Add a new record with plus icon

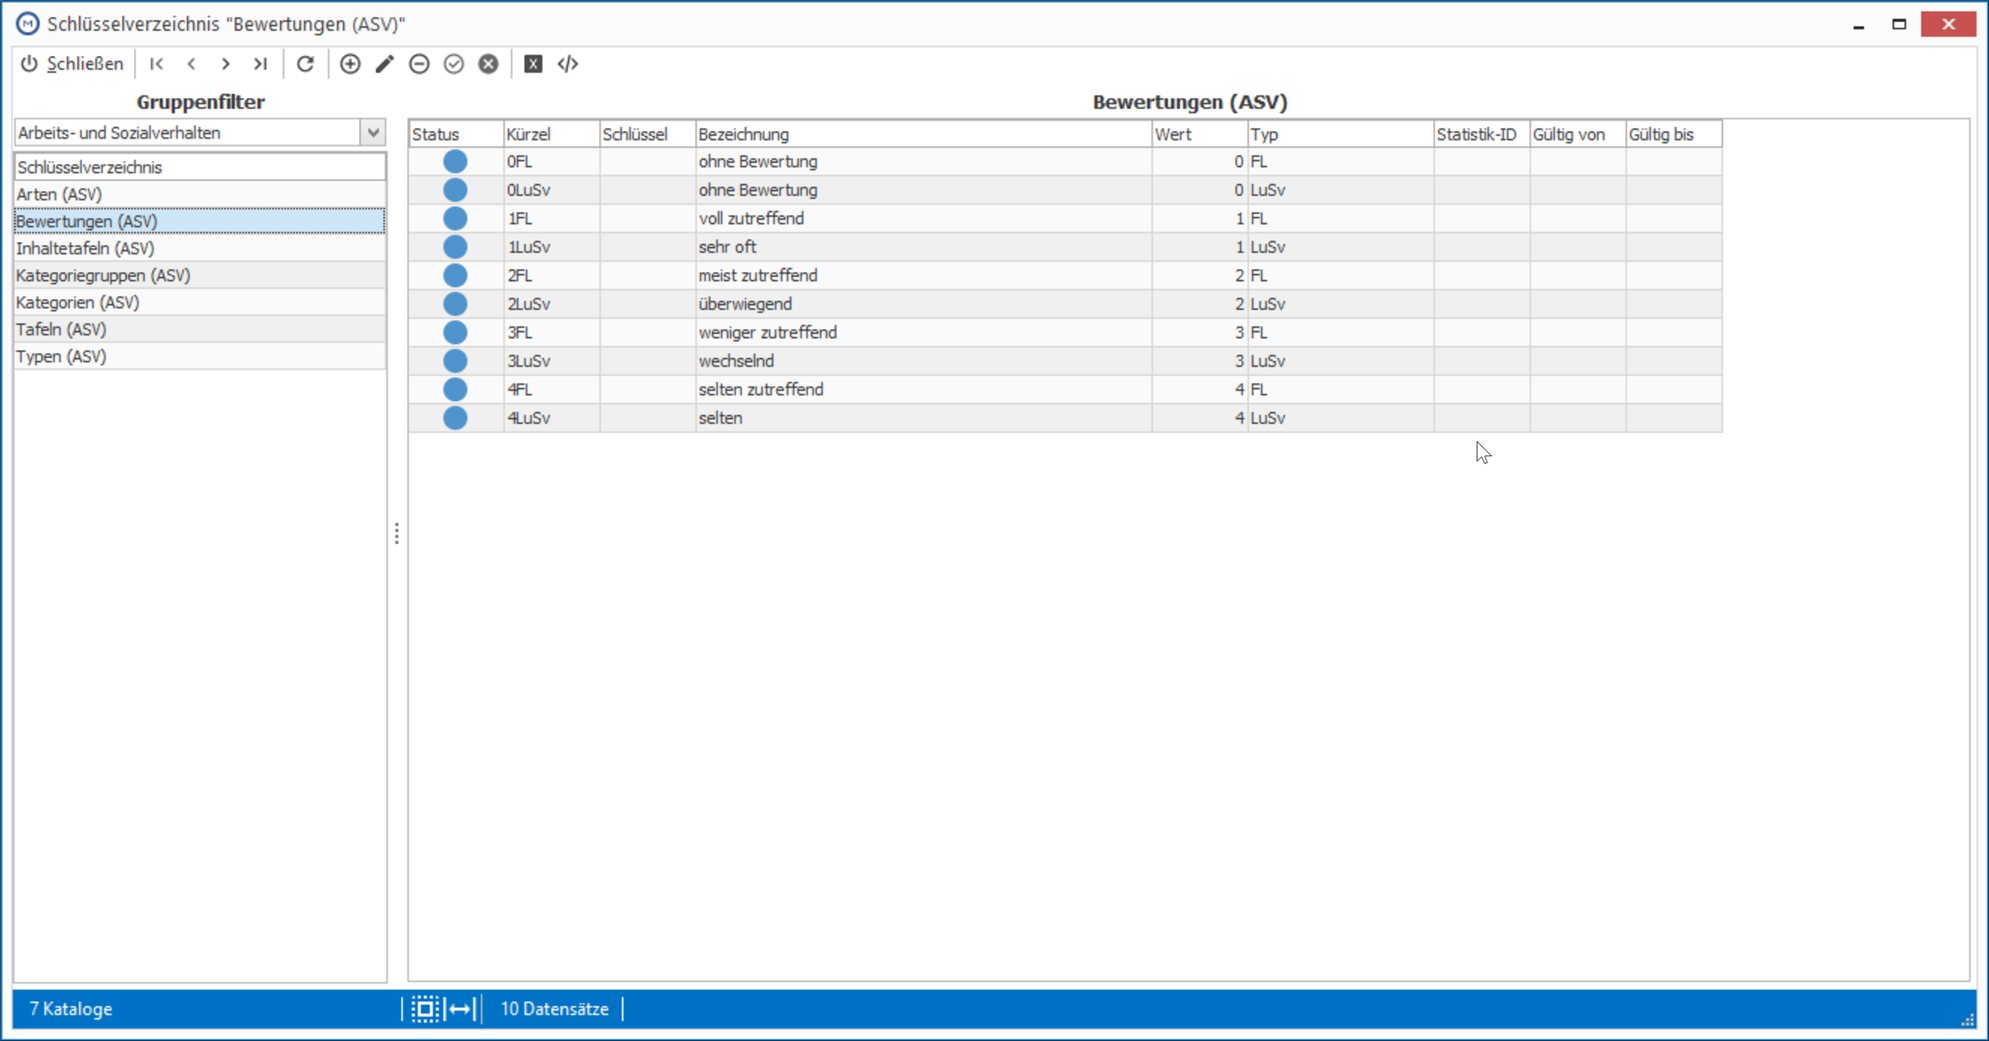[350, 64]
